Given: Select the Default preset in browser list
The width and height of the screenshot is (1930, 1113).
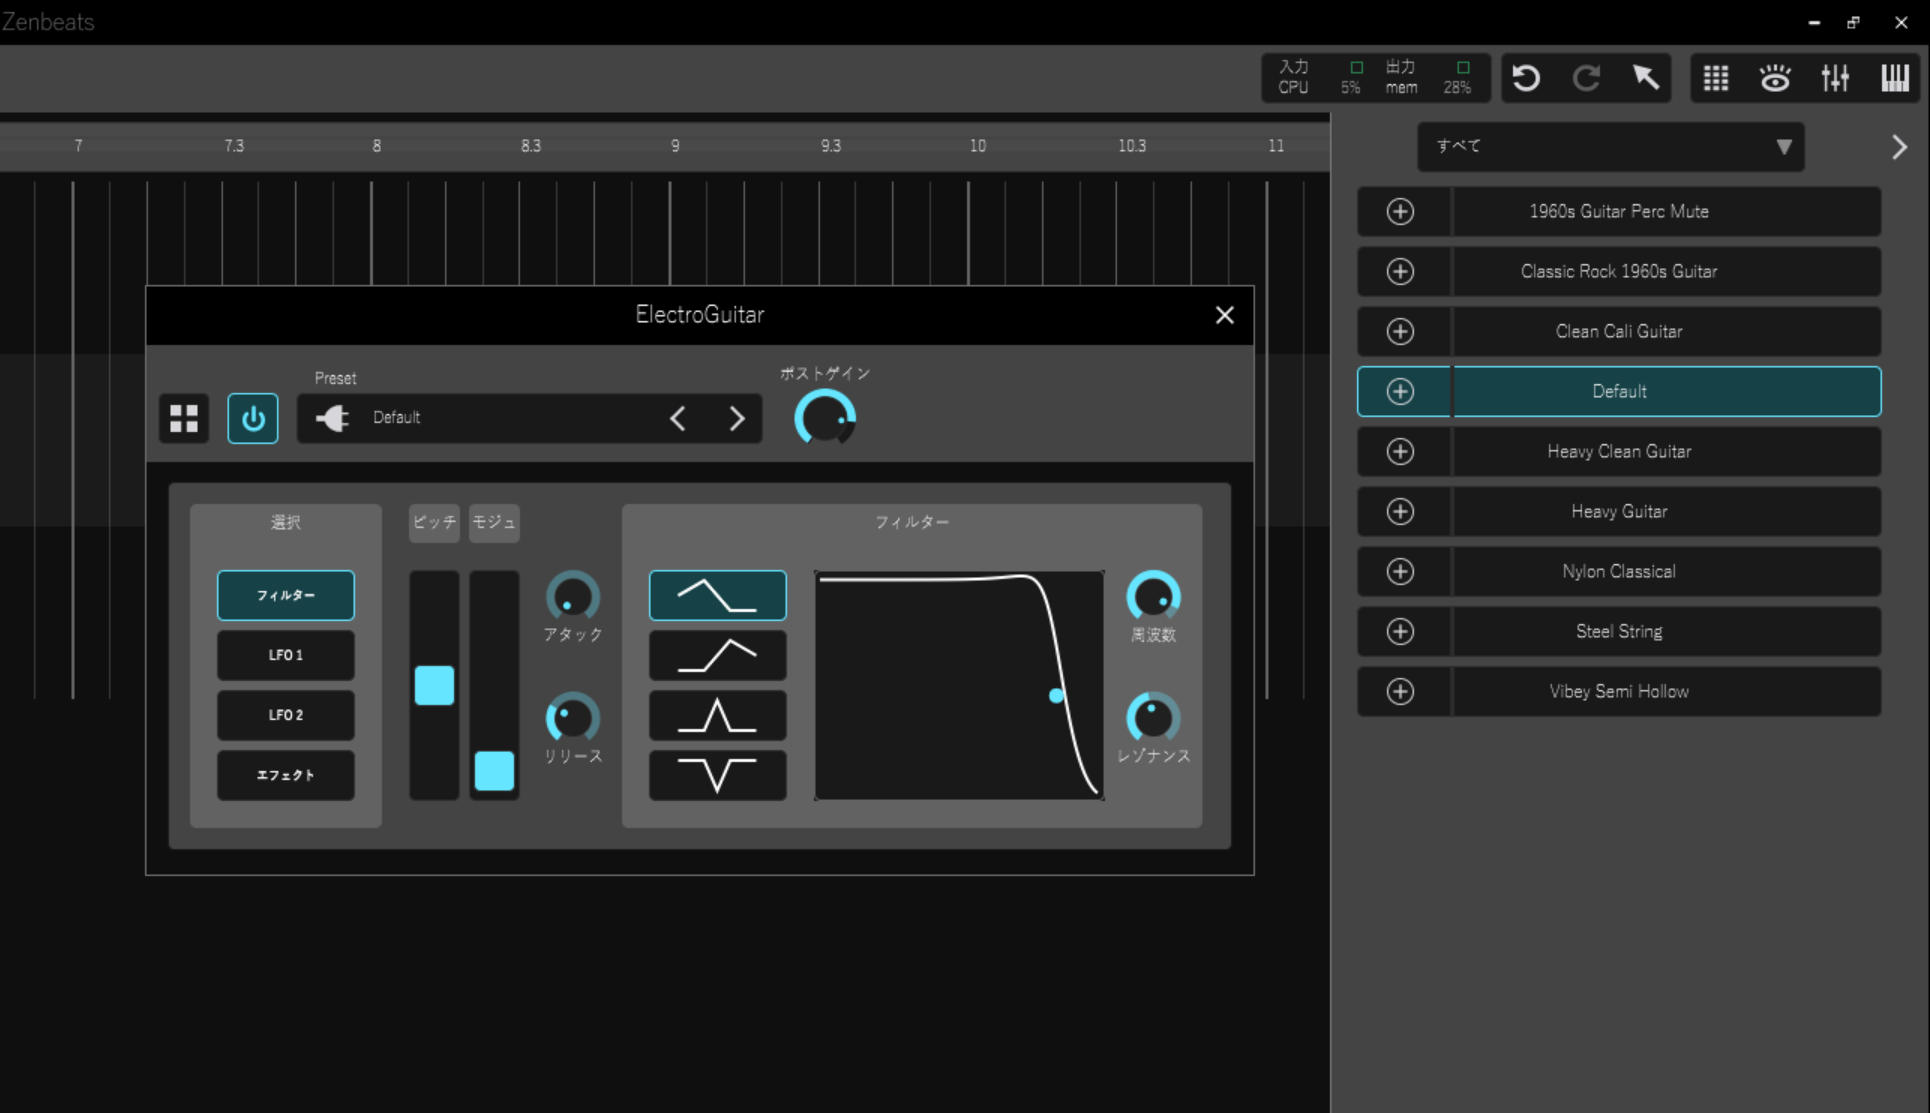Looking at the screenshot, I should pos(1667,391).
